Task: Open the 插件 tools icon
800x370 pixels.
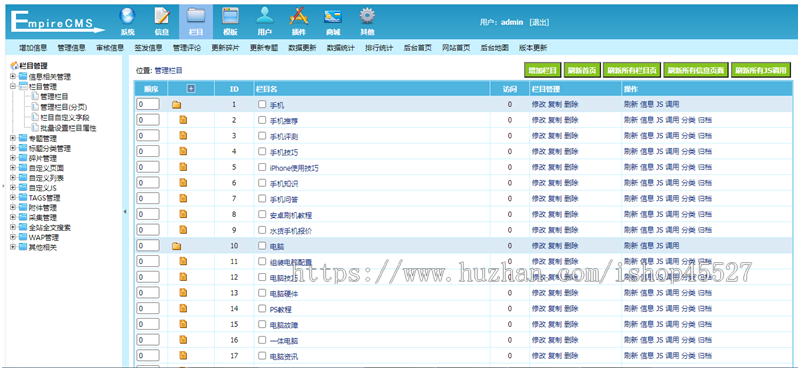Action: [298, 16]
